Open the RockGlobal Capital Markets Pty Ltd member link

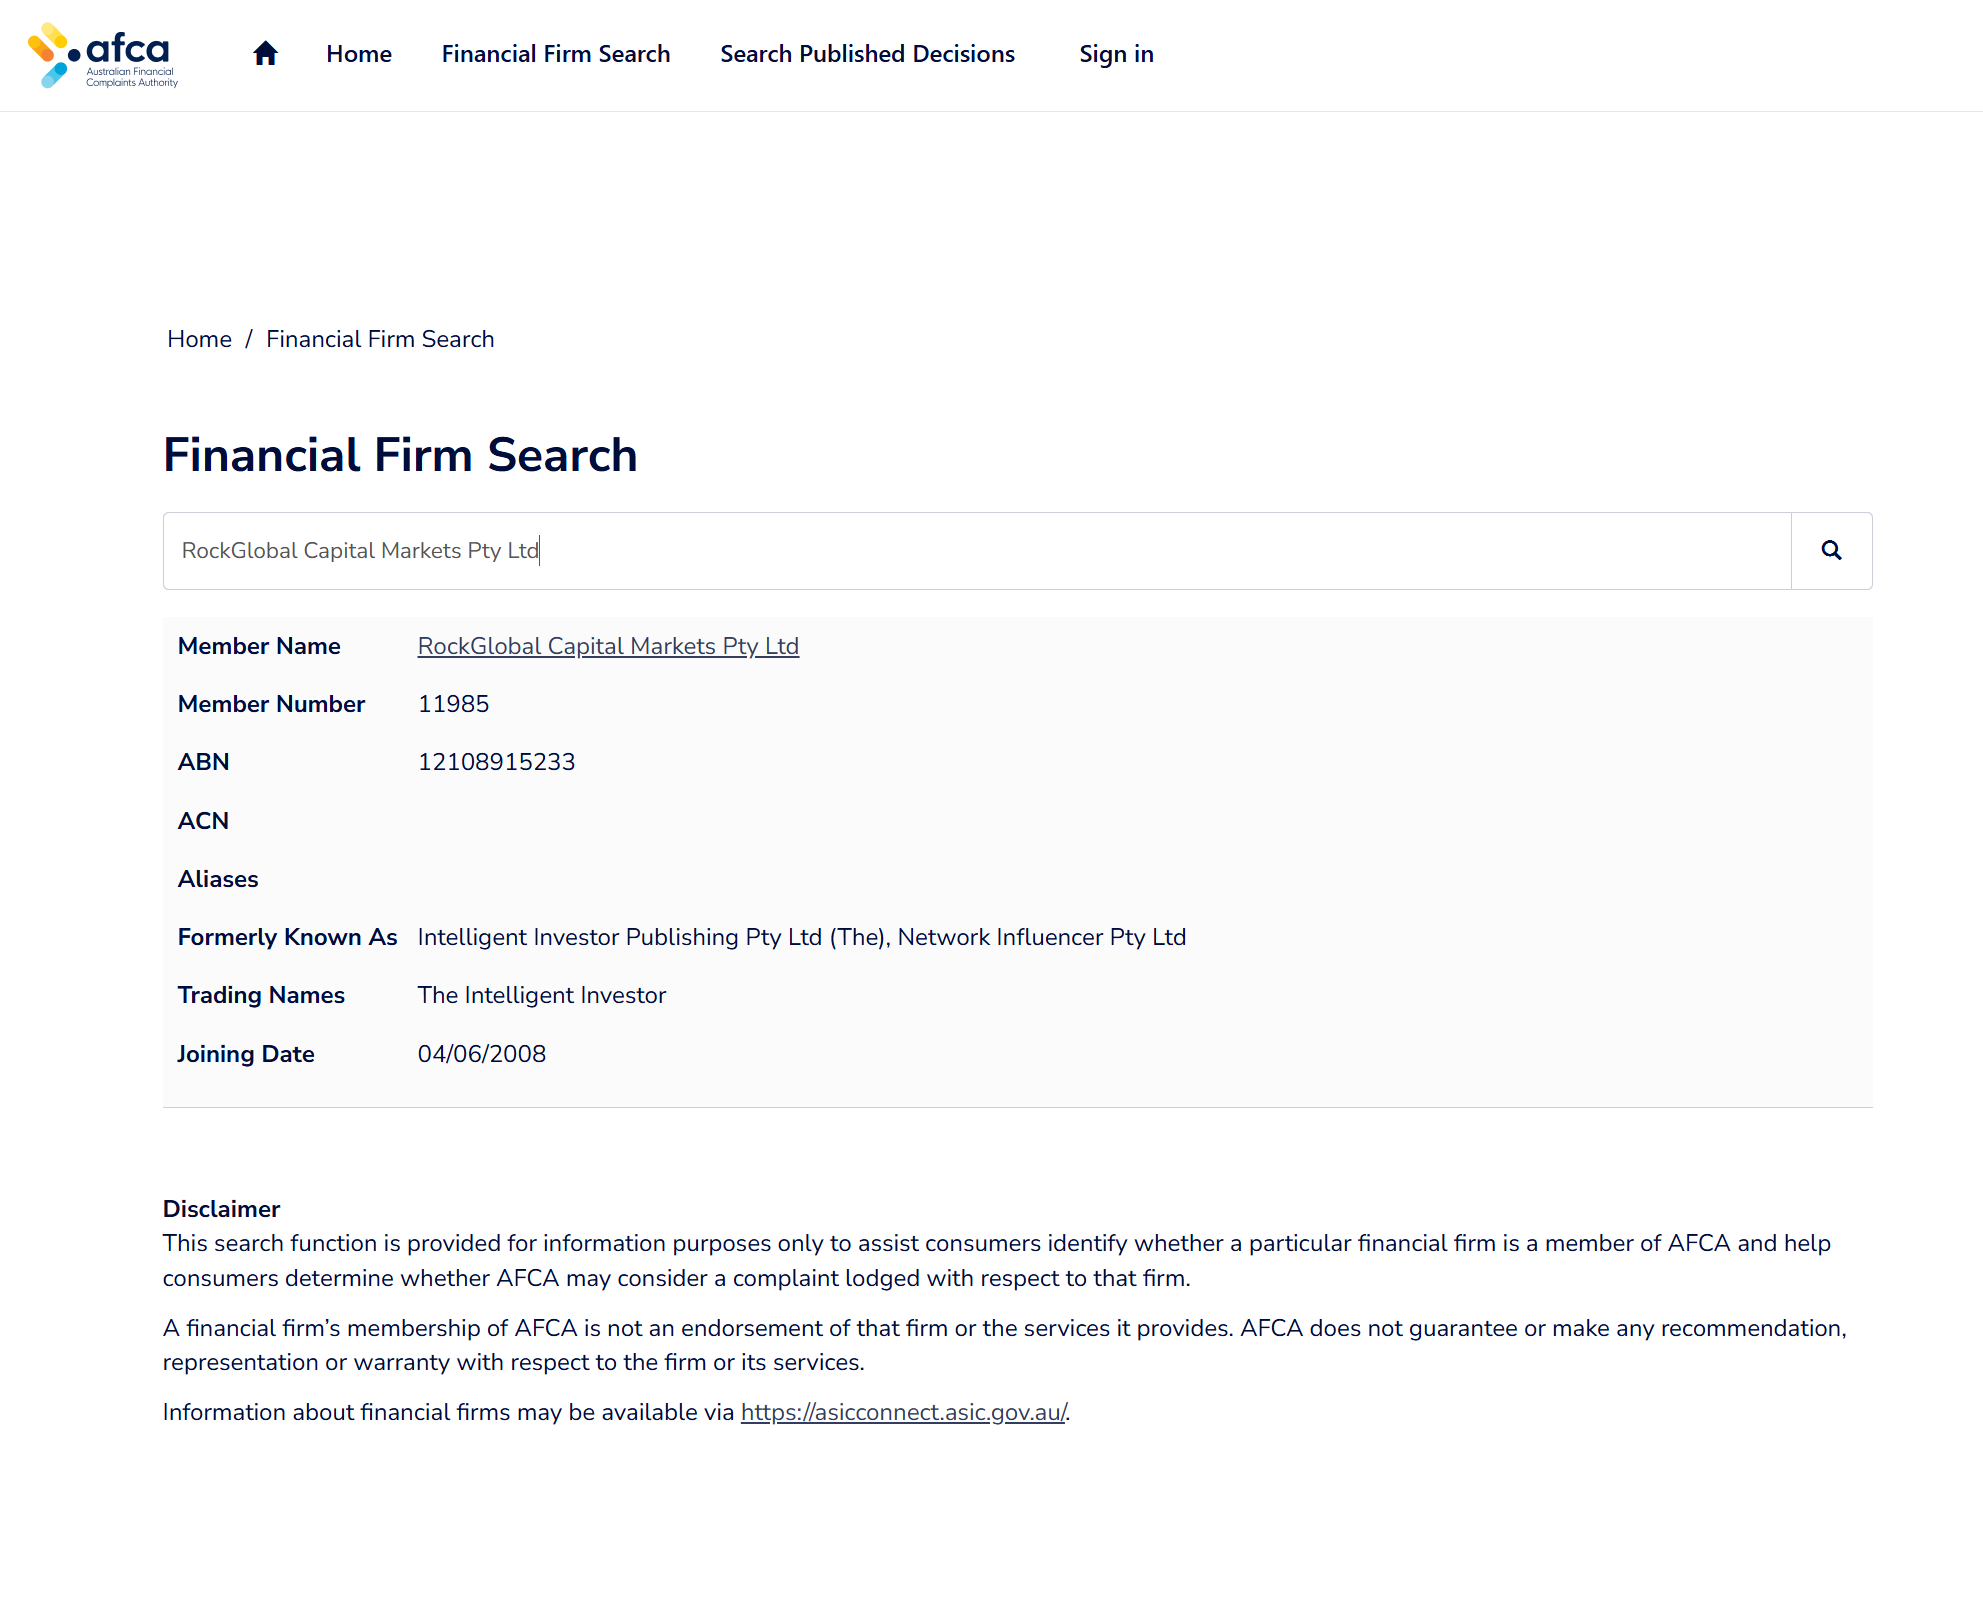607,646
